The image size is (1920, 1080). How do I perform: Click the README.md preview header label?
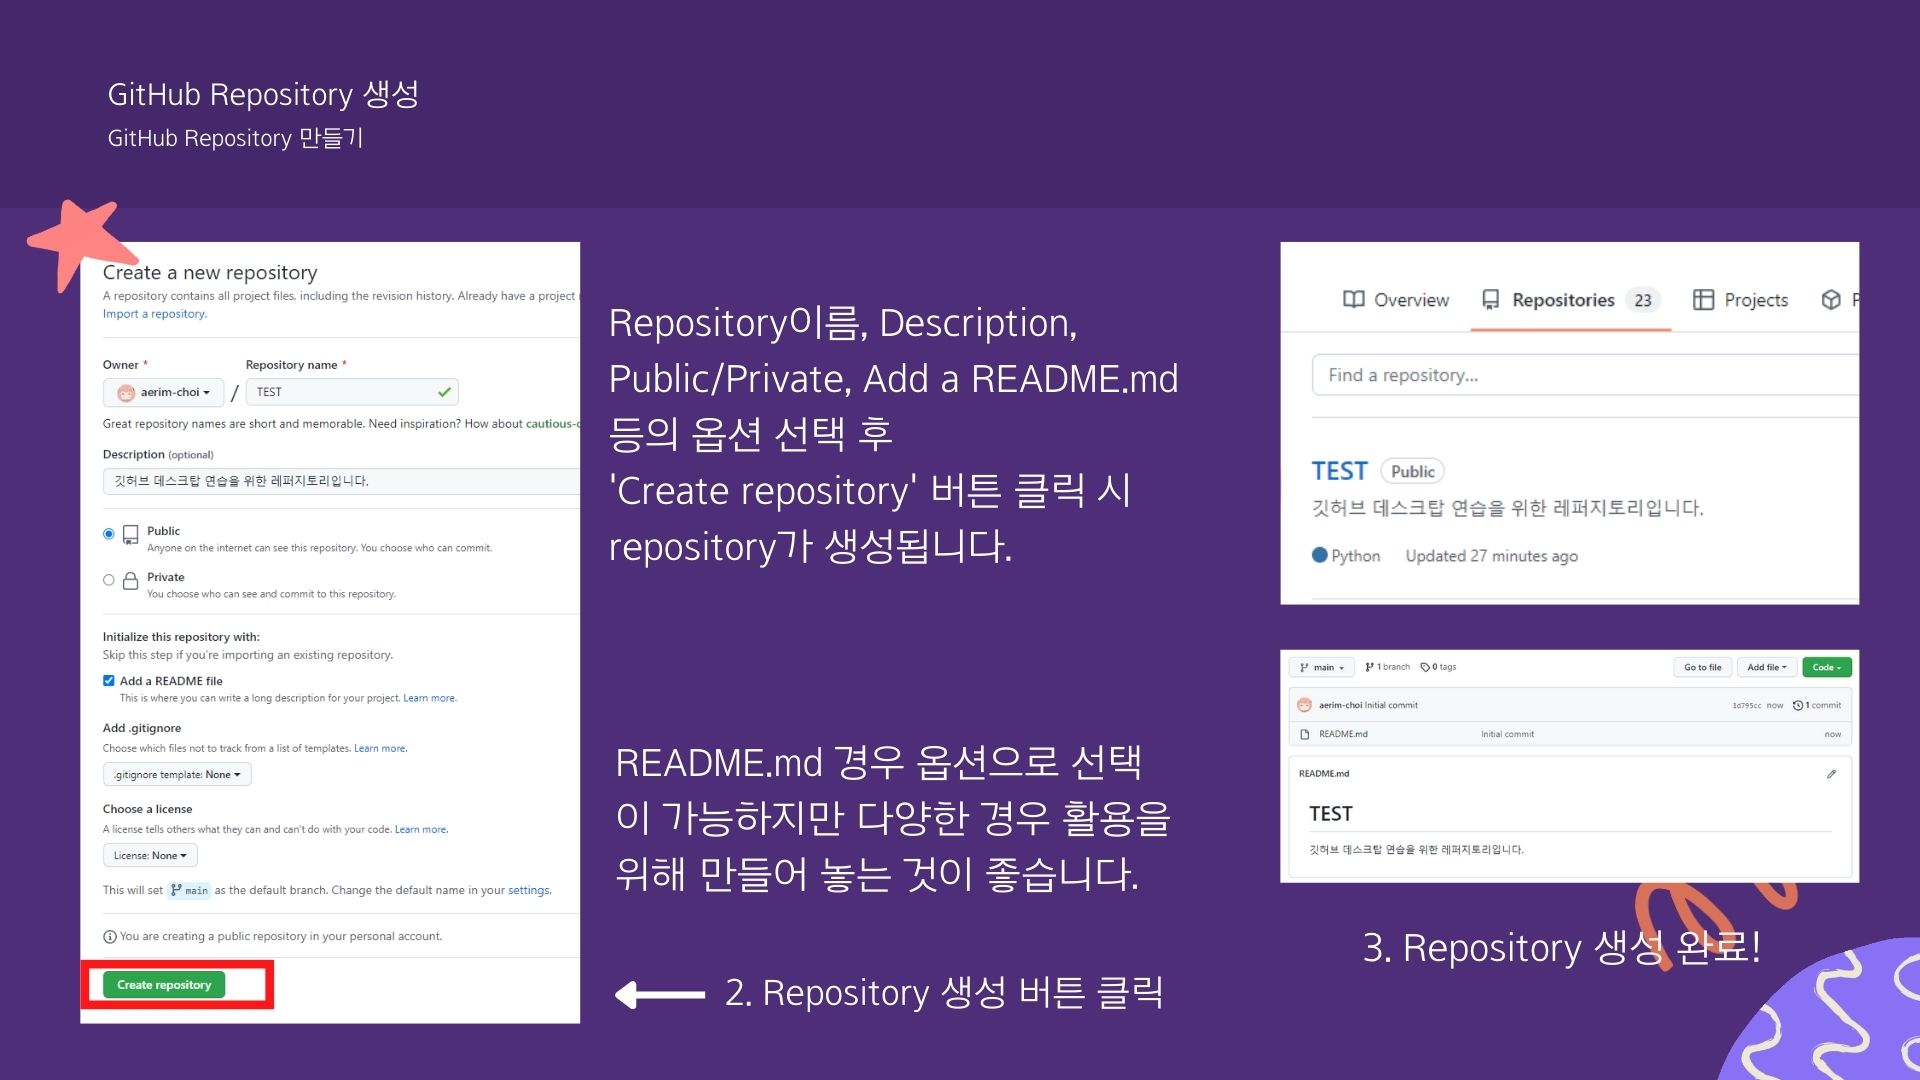(1324, 774)
